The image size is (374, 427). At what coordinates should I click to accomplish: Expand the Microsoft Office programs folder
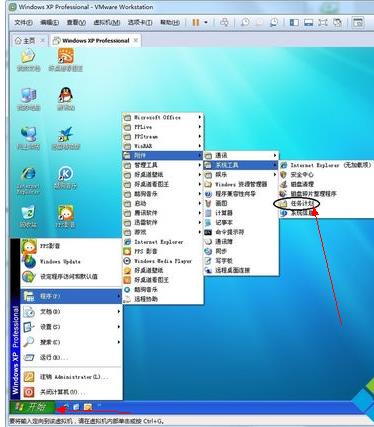[x=163, y=117]
